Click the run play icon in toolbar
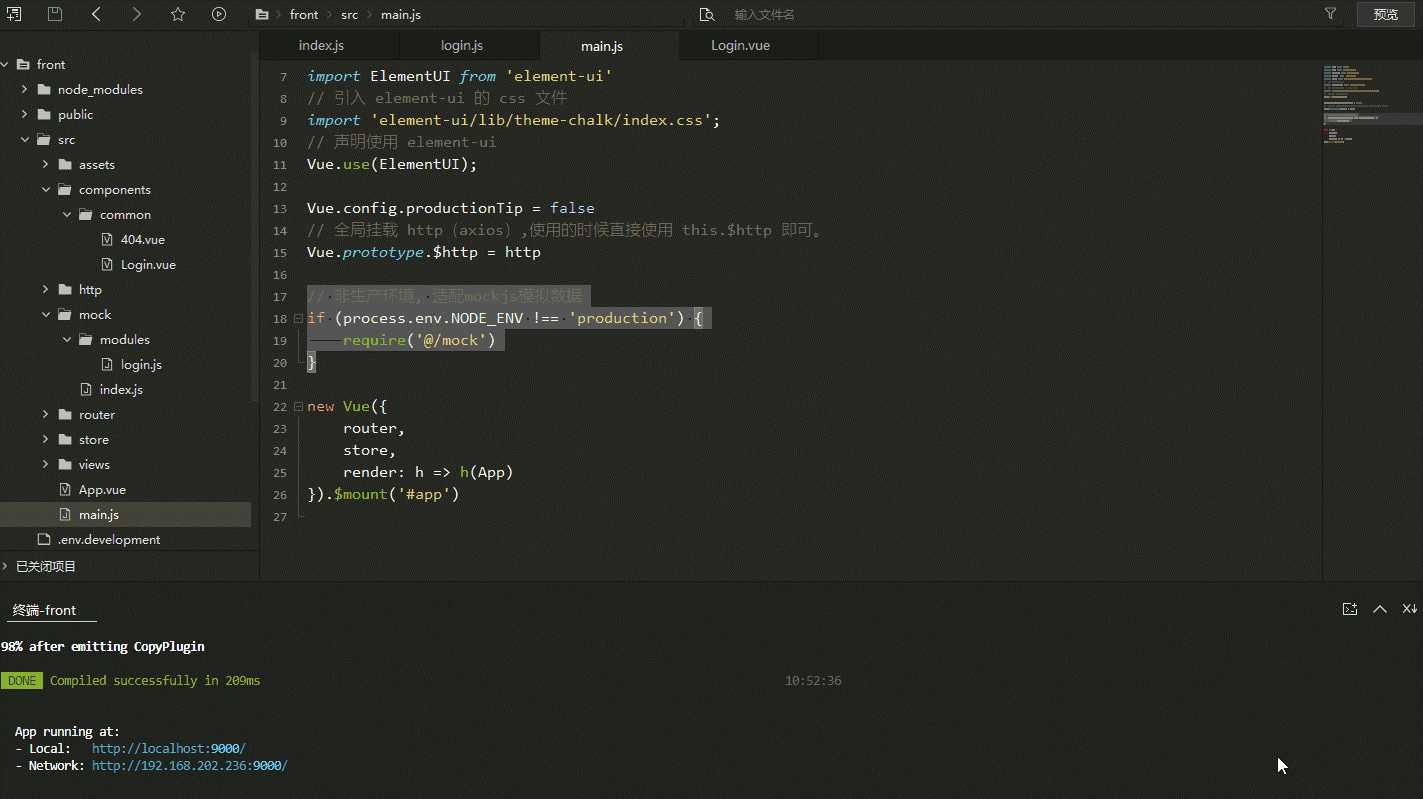Viewport: 1423px width, 799px height. tap(219, 14)
